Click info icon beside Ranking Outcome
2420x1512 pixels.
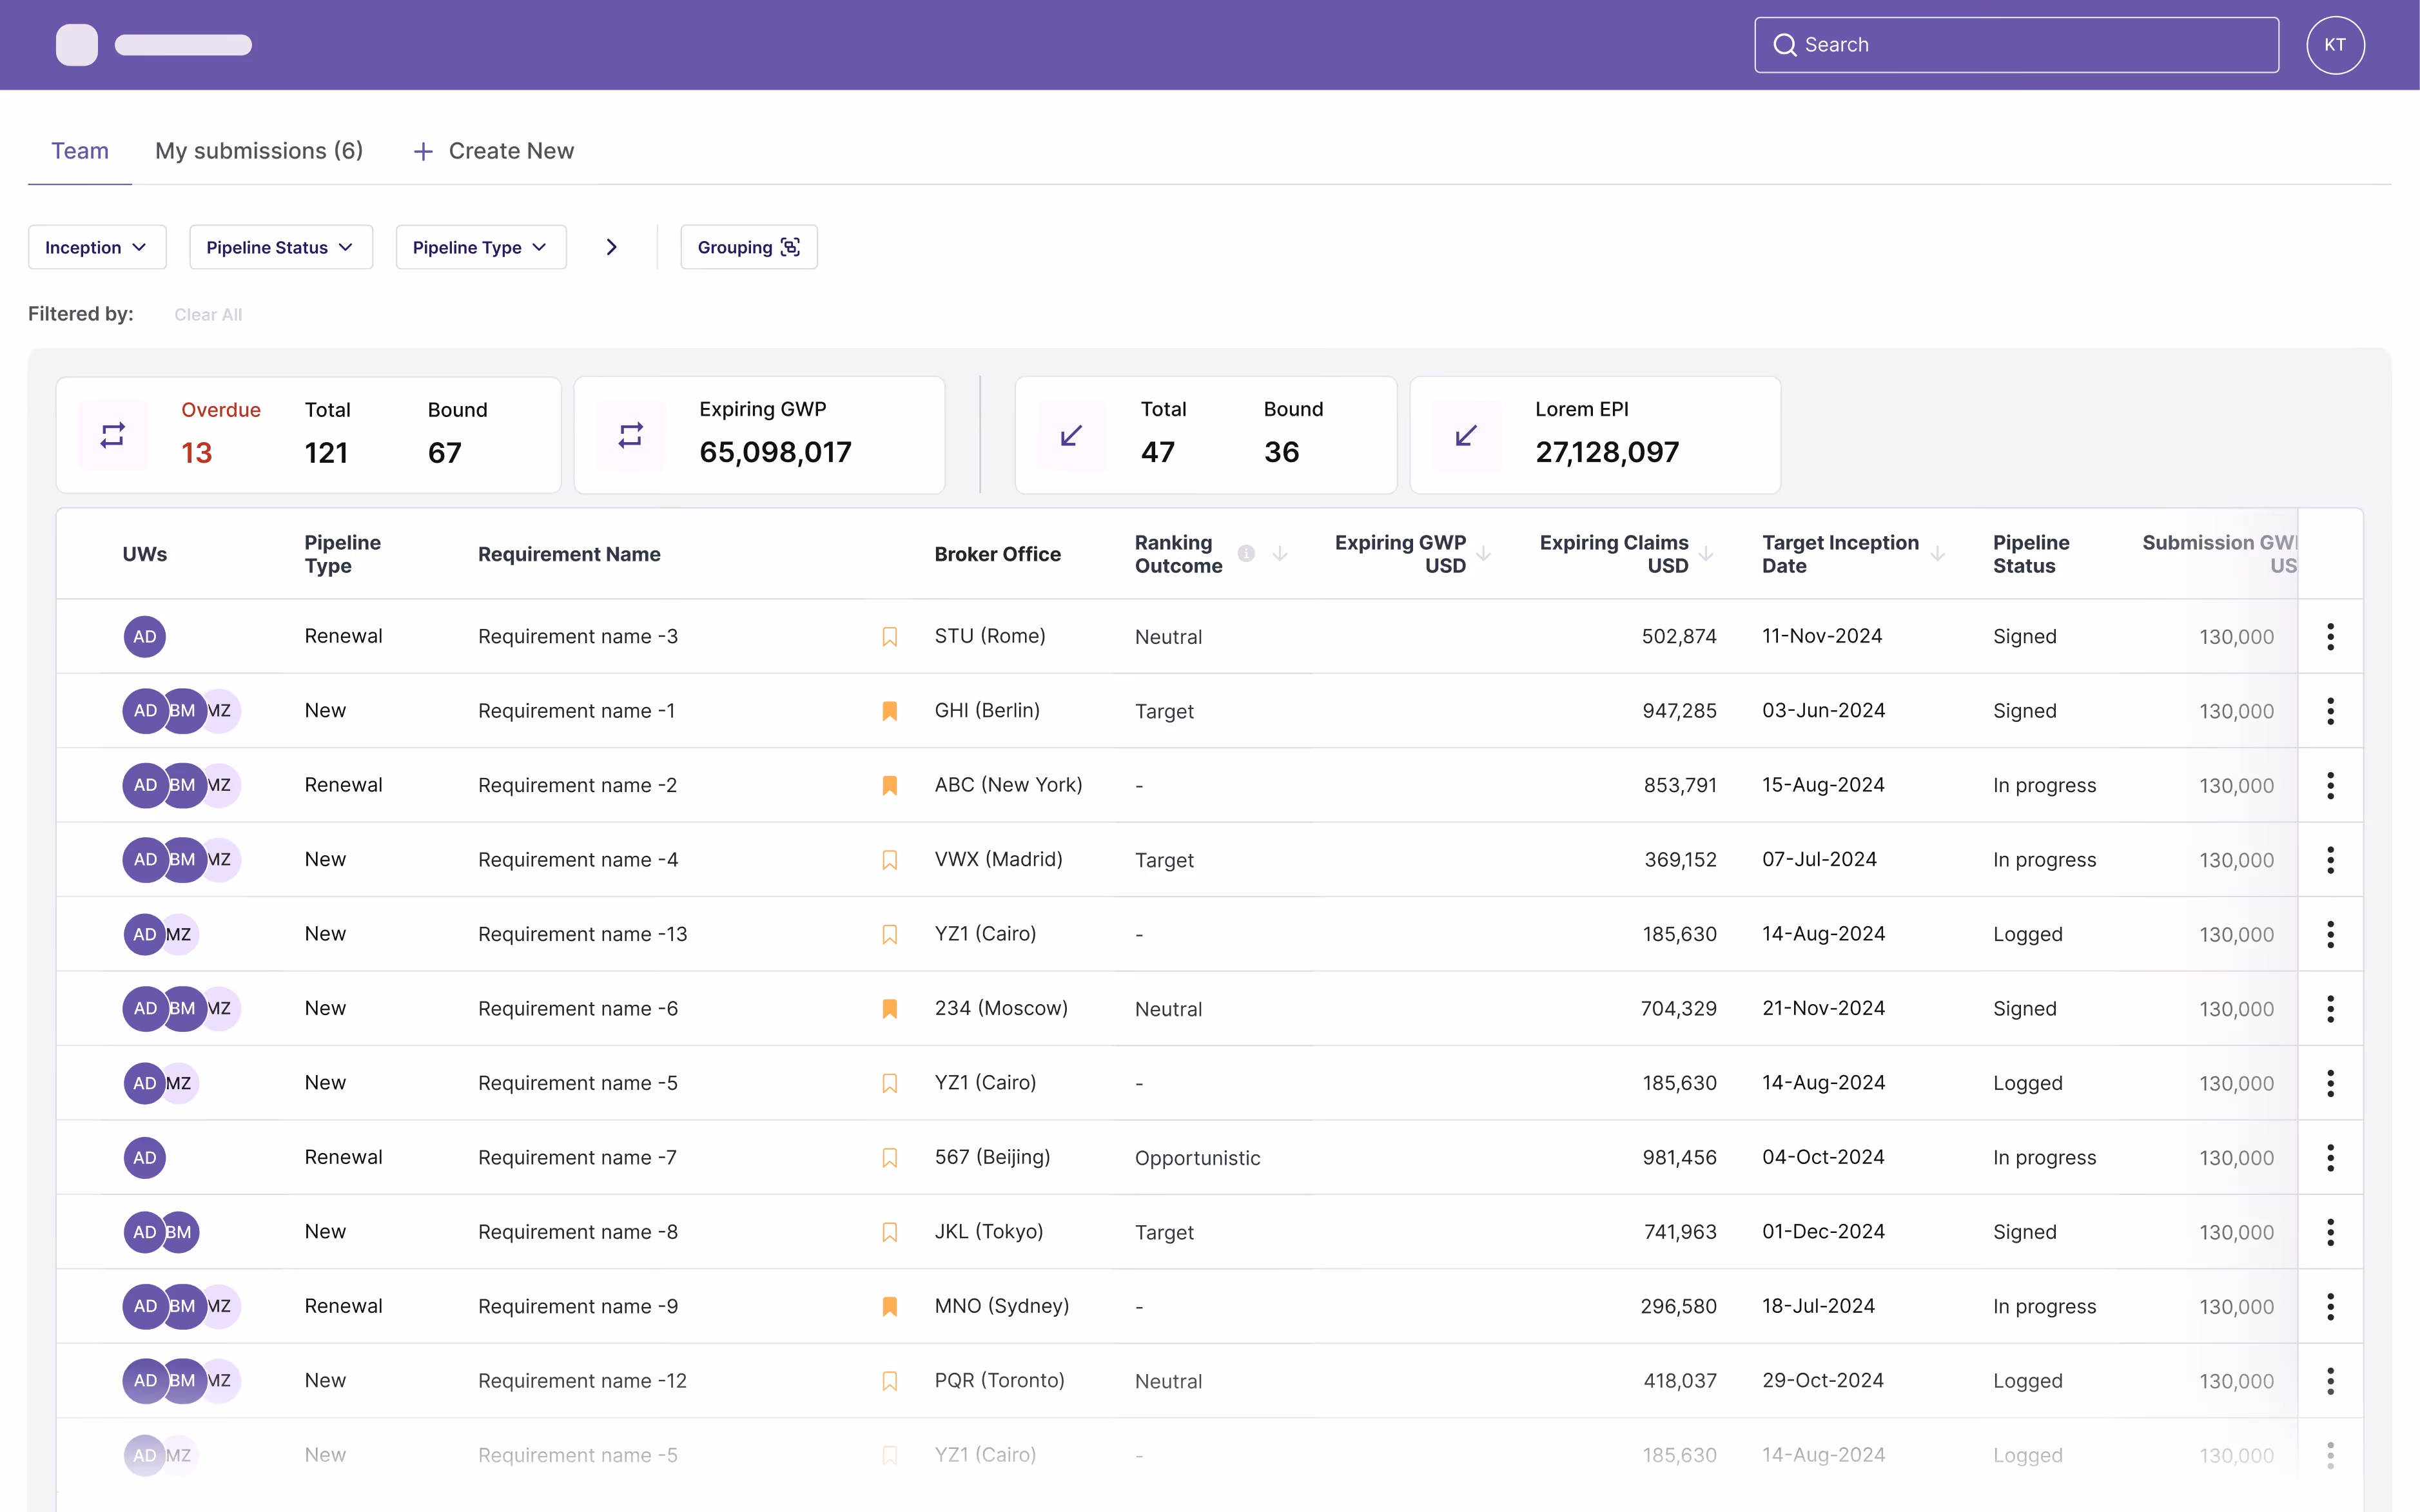point(1246,553)
